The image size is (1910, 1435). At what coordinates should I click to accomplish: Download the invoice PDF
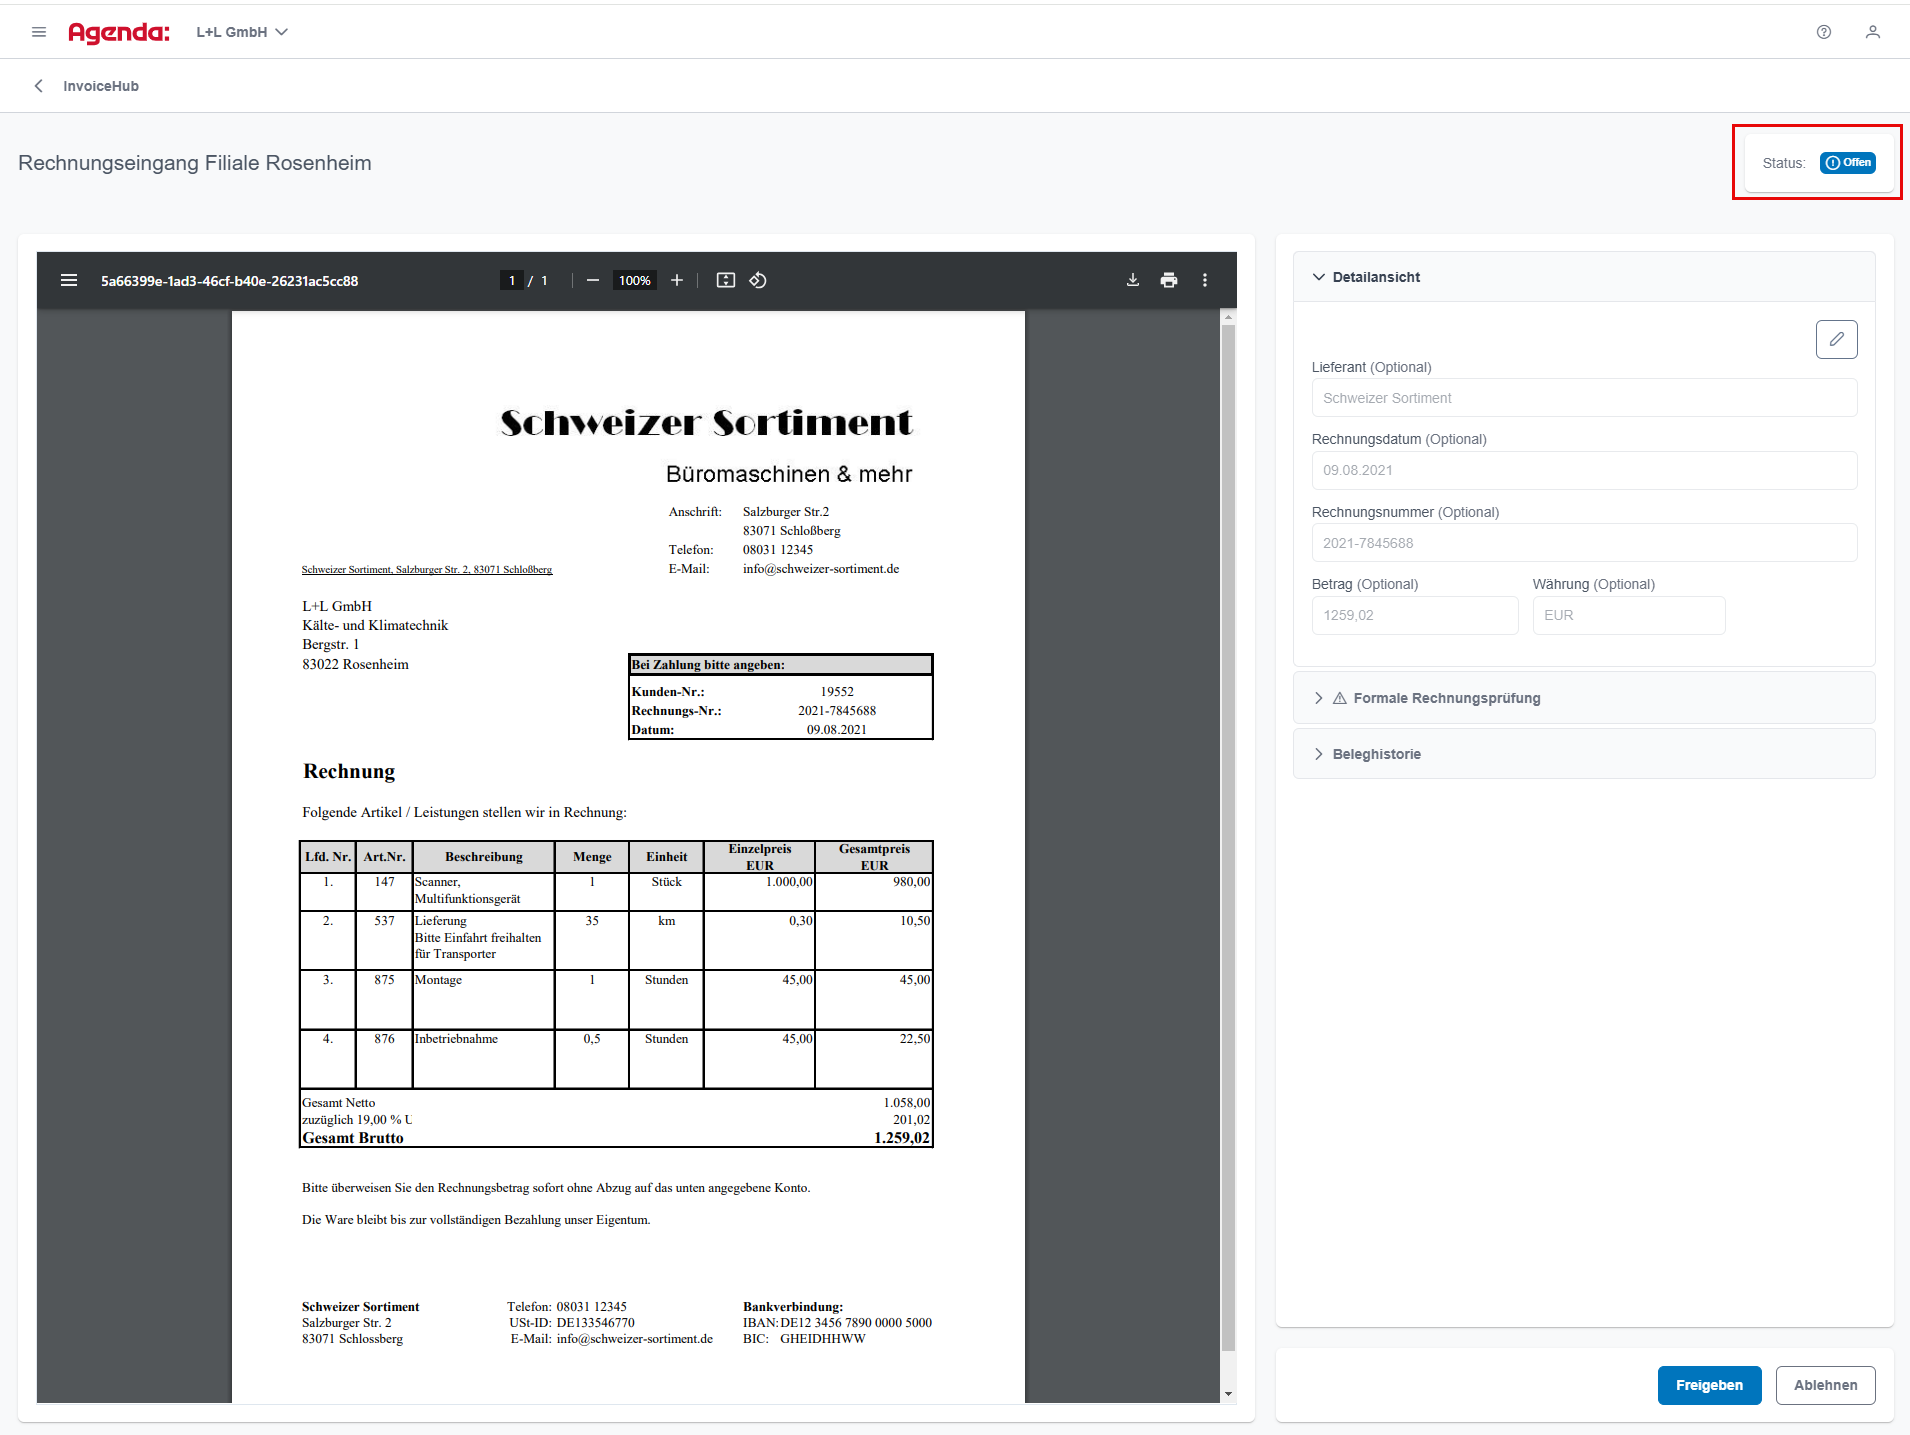click(x=1133, y=280)
